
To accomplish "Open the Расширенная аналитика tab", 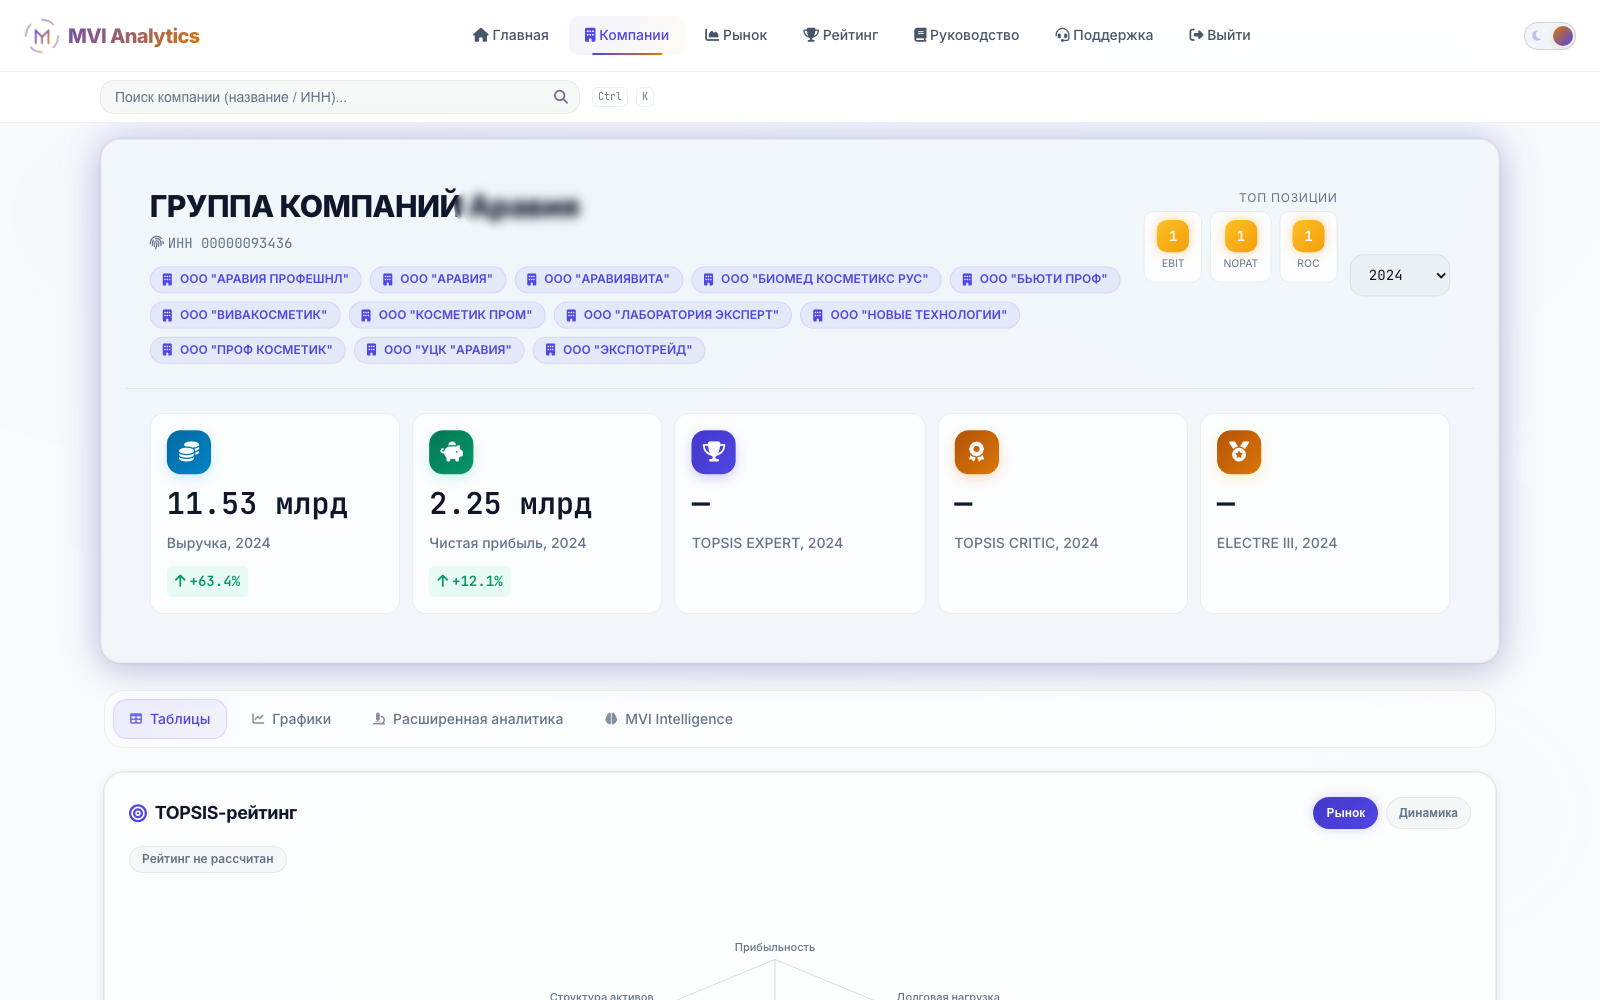I will pyautogui.click(x=467, y=719).
